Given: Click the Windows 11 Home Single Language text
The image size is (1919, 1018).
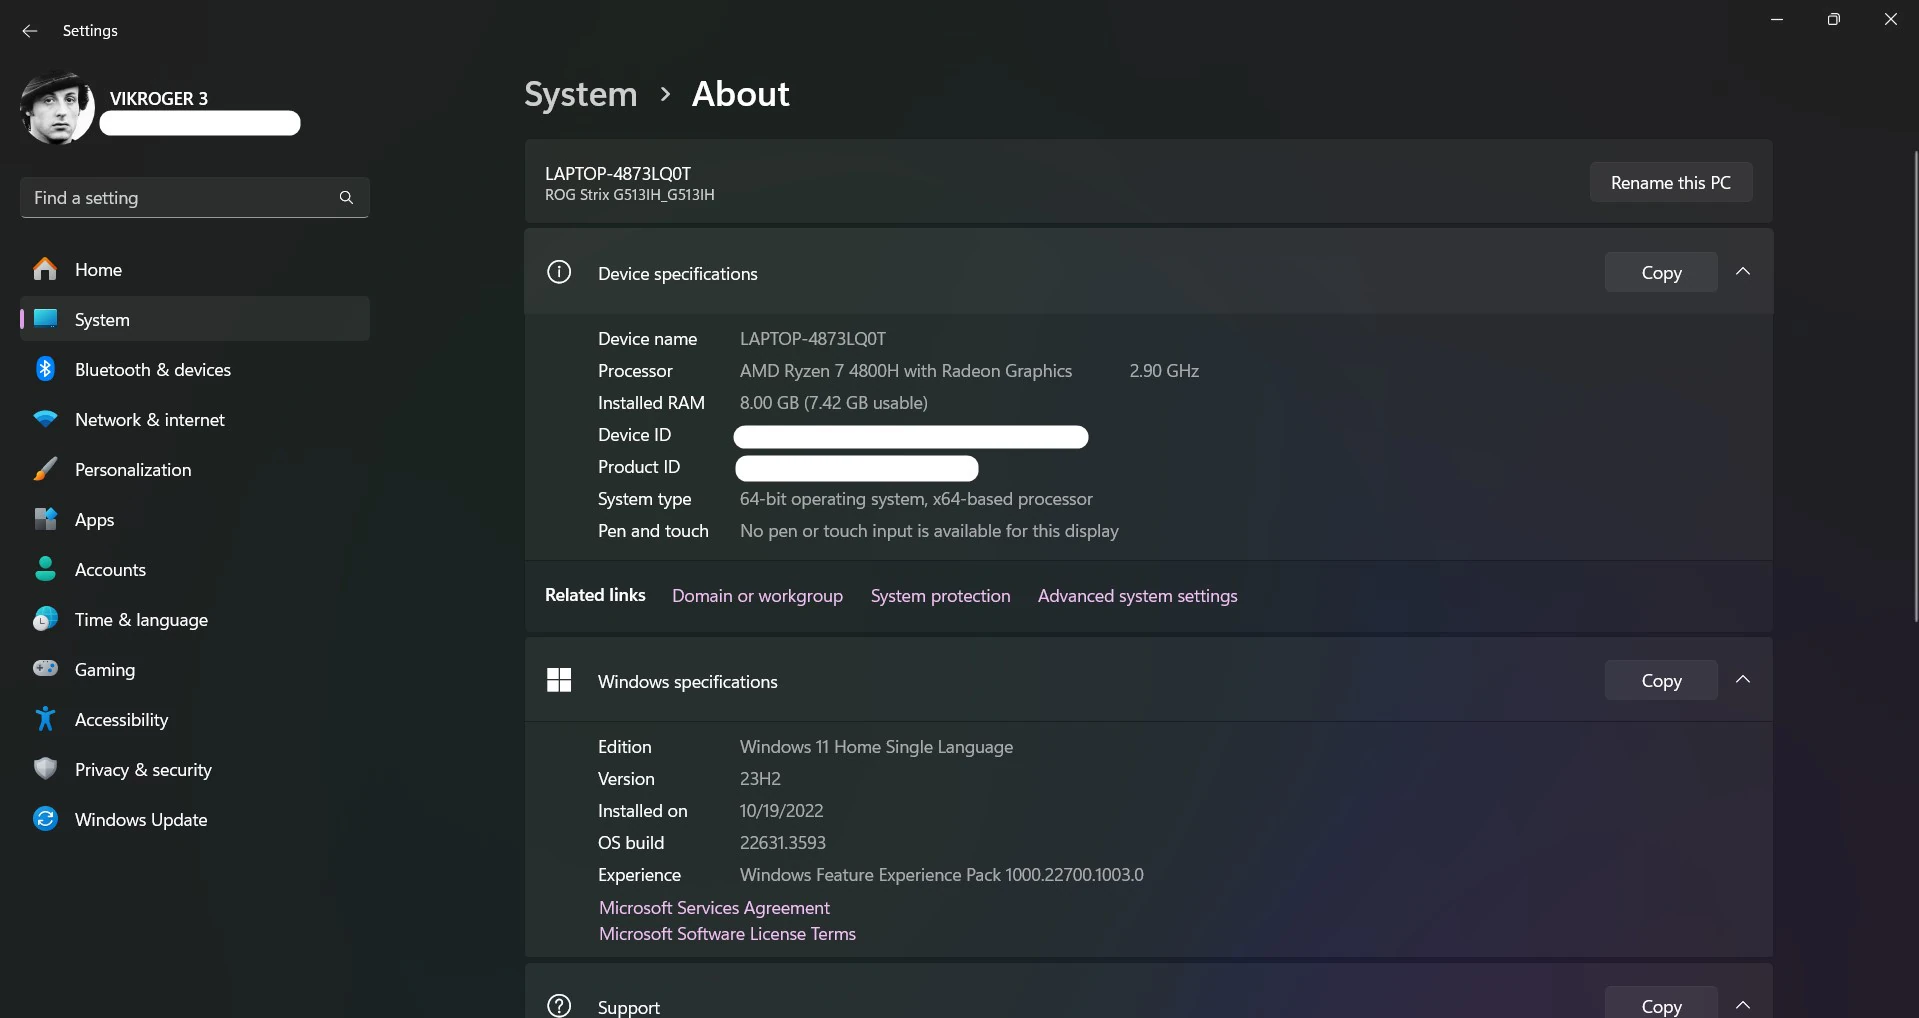Looking at the screenshot, I should click(876, 747).
